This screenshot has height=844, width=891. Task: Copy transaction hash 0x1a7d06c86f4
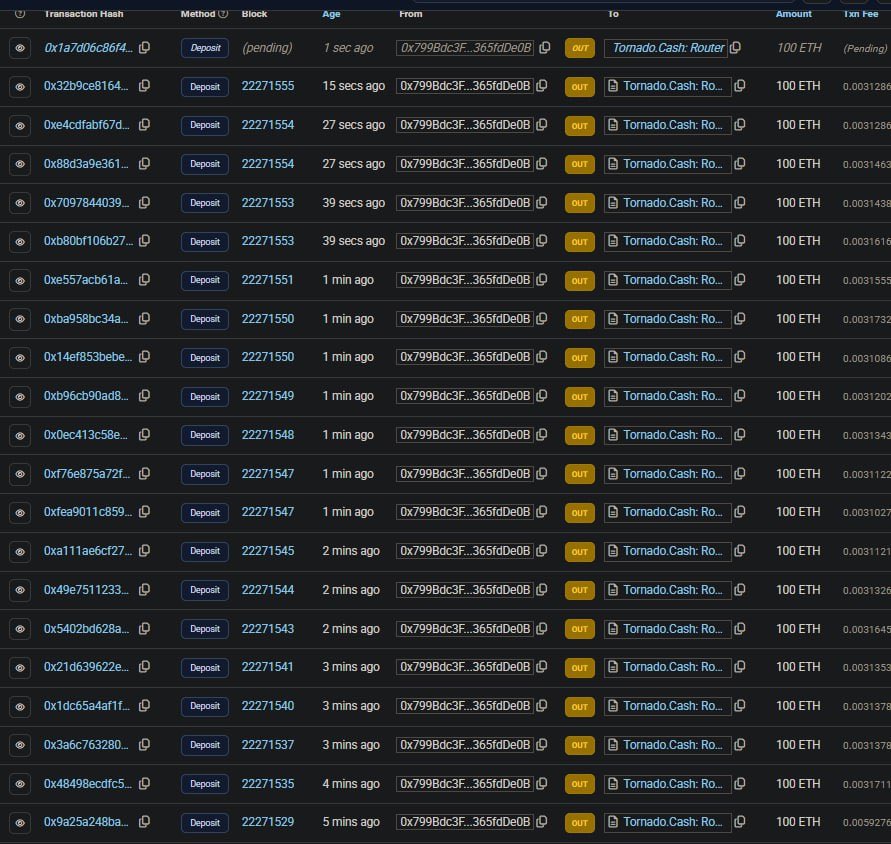[145, 48]
